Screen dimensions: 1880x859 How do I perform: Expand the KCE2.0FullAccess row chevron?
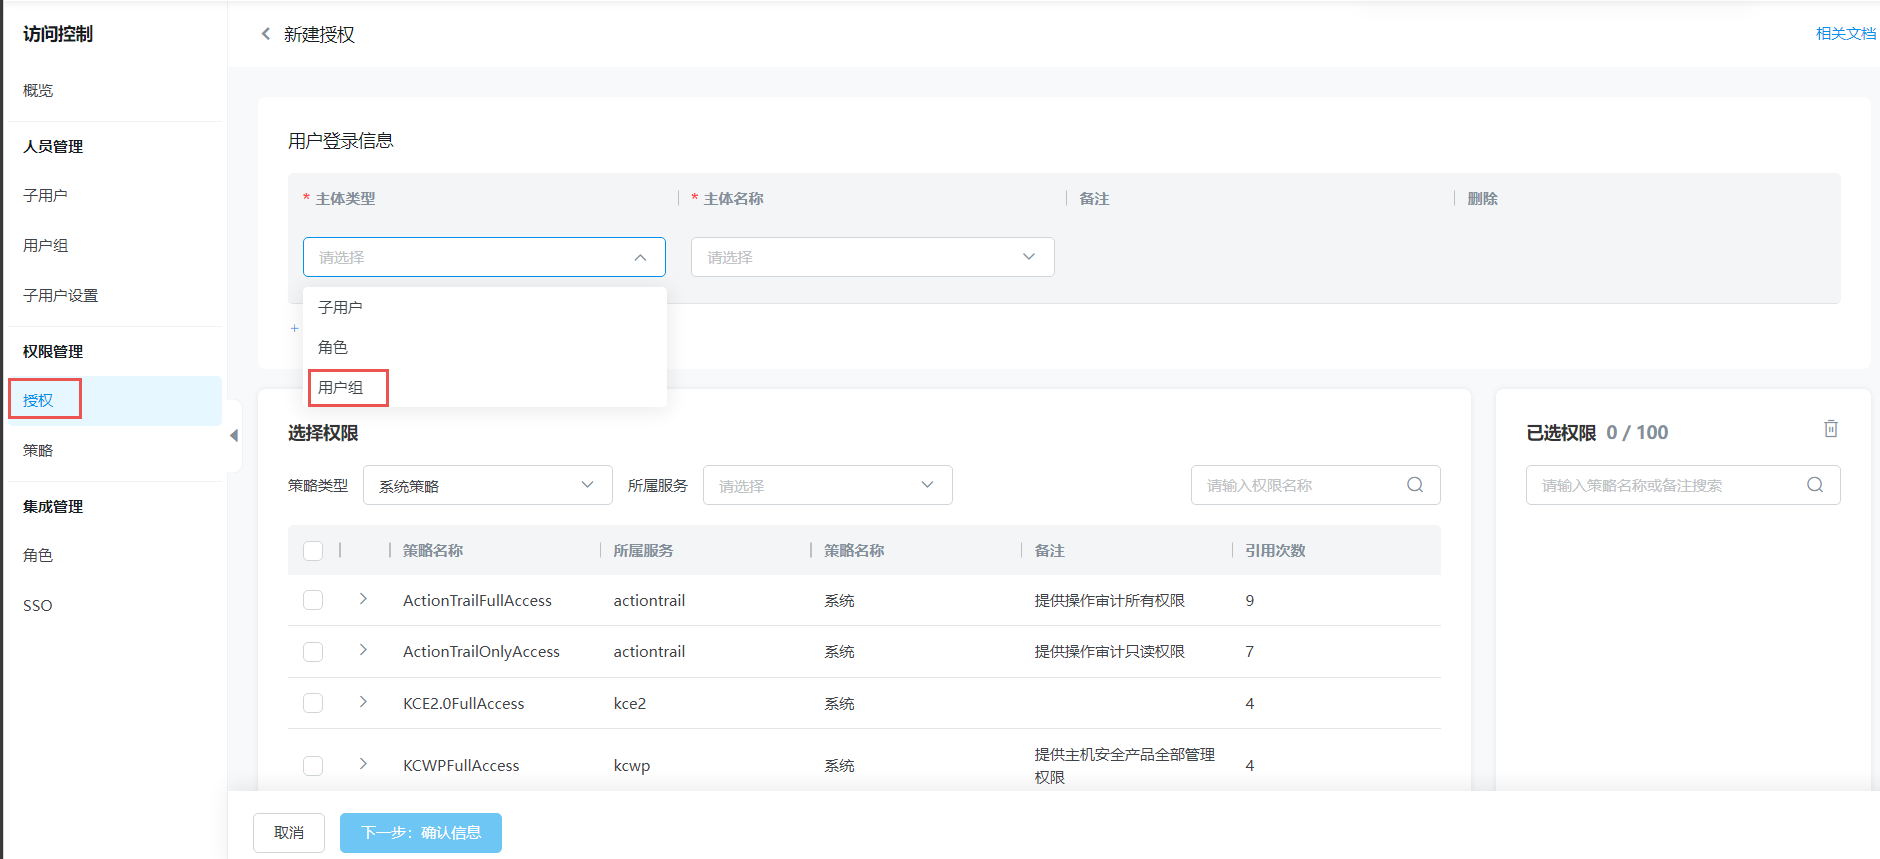[x=363, y=702]
